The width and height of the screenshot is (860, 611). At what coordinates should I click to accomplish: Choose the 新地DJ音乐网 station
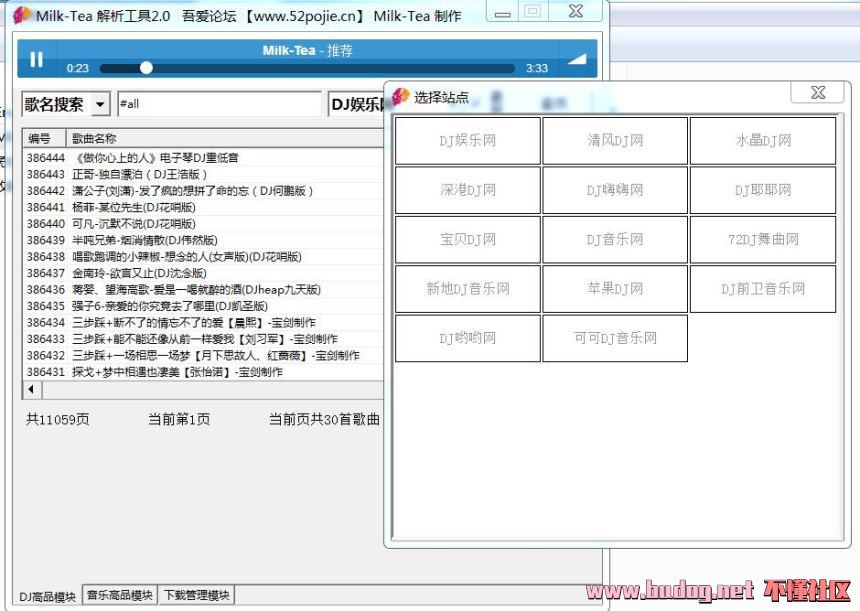(468, 288)
